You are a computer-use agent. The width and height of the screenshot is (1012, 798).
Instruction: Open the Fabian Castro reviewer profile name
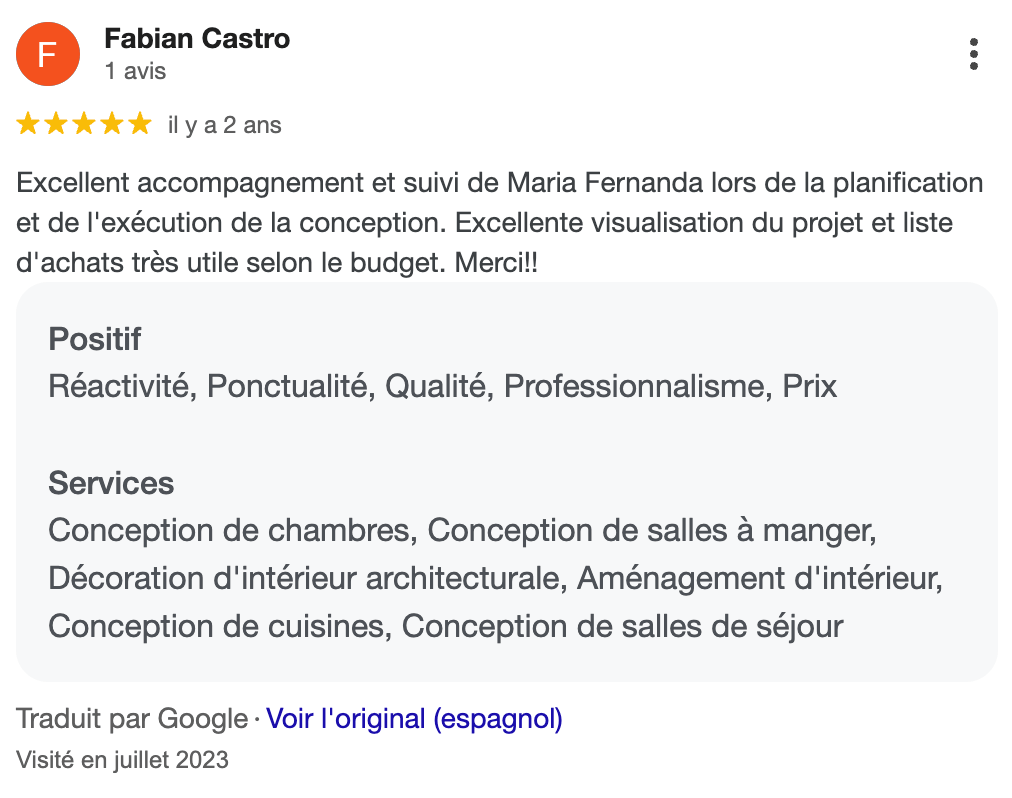coord(197,39)
